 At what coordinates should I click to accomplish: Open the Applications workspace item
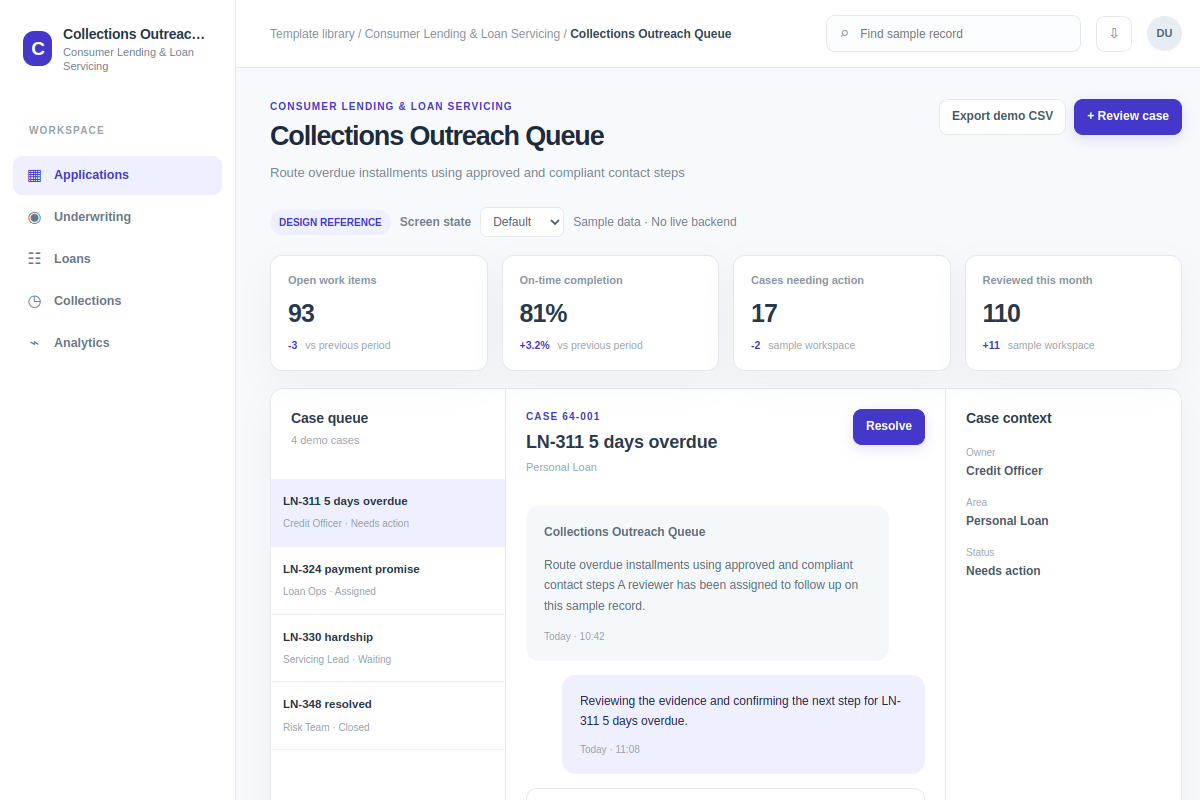click(117, 175)
